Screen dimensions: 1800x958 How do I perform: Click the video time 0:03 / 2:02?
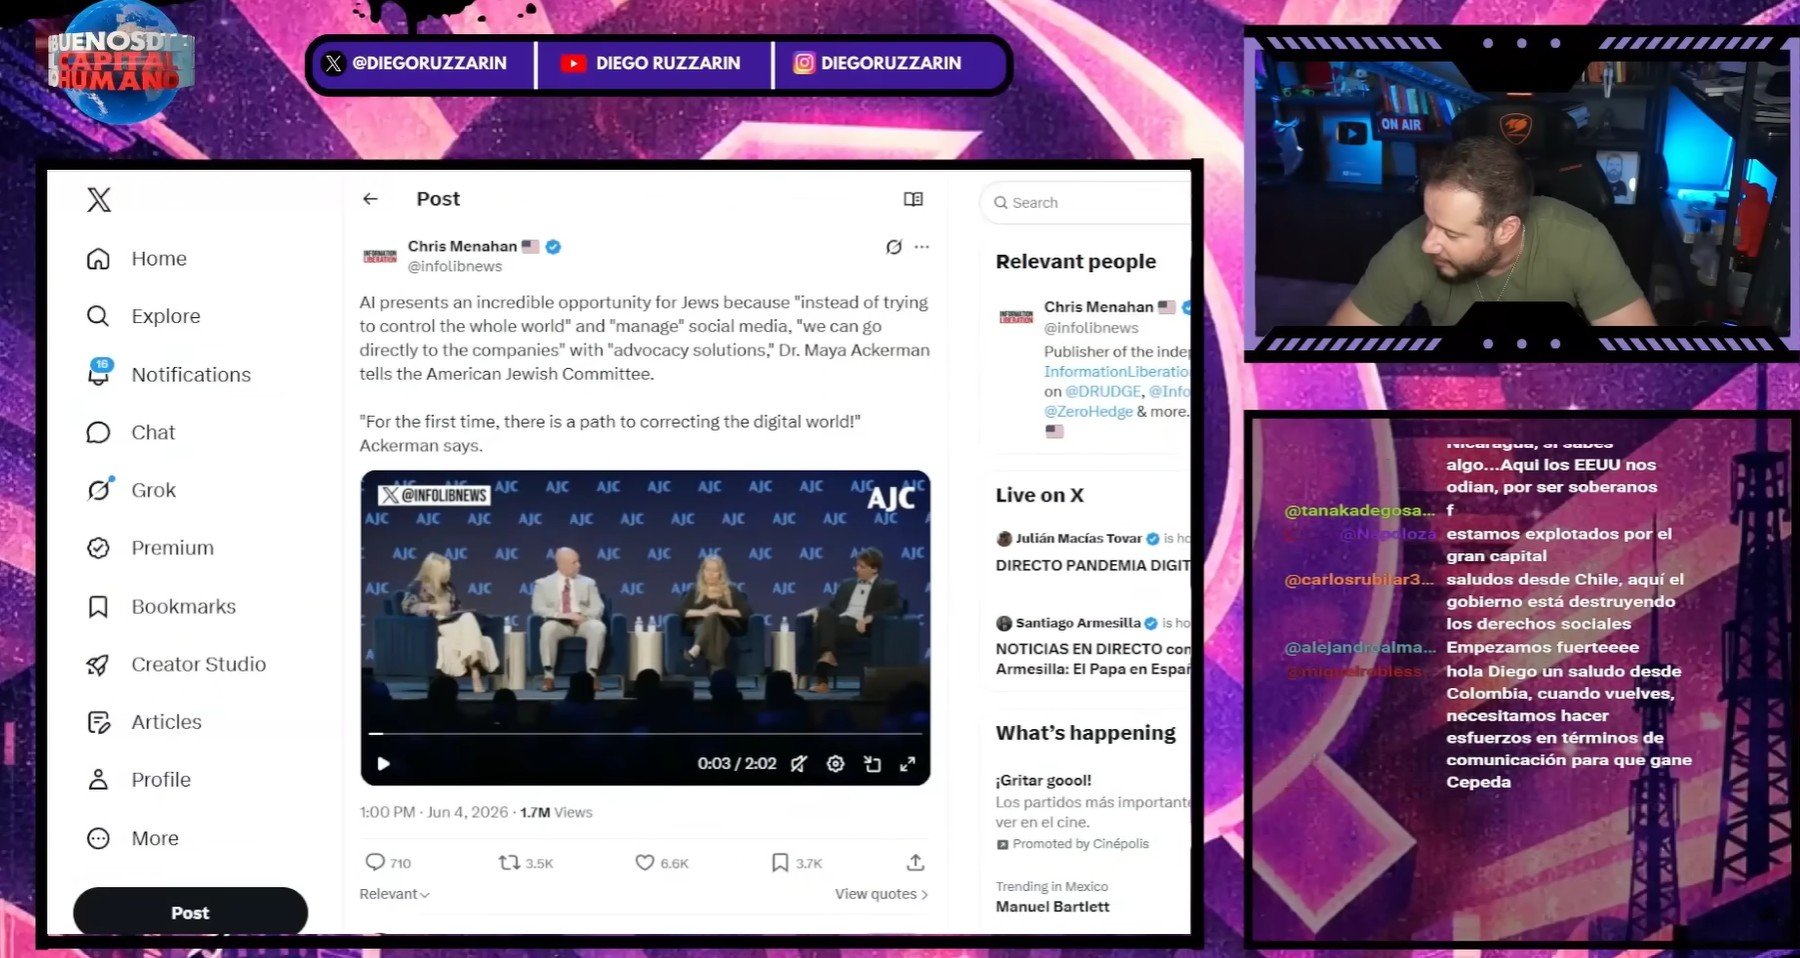[737, 764]
